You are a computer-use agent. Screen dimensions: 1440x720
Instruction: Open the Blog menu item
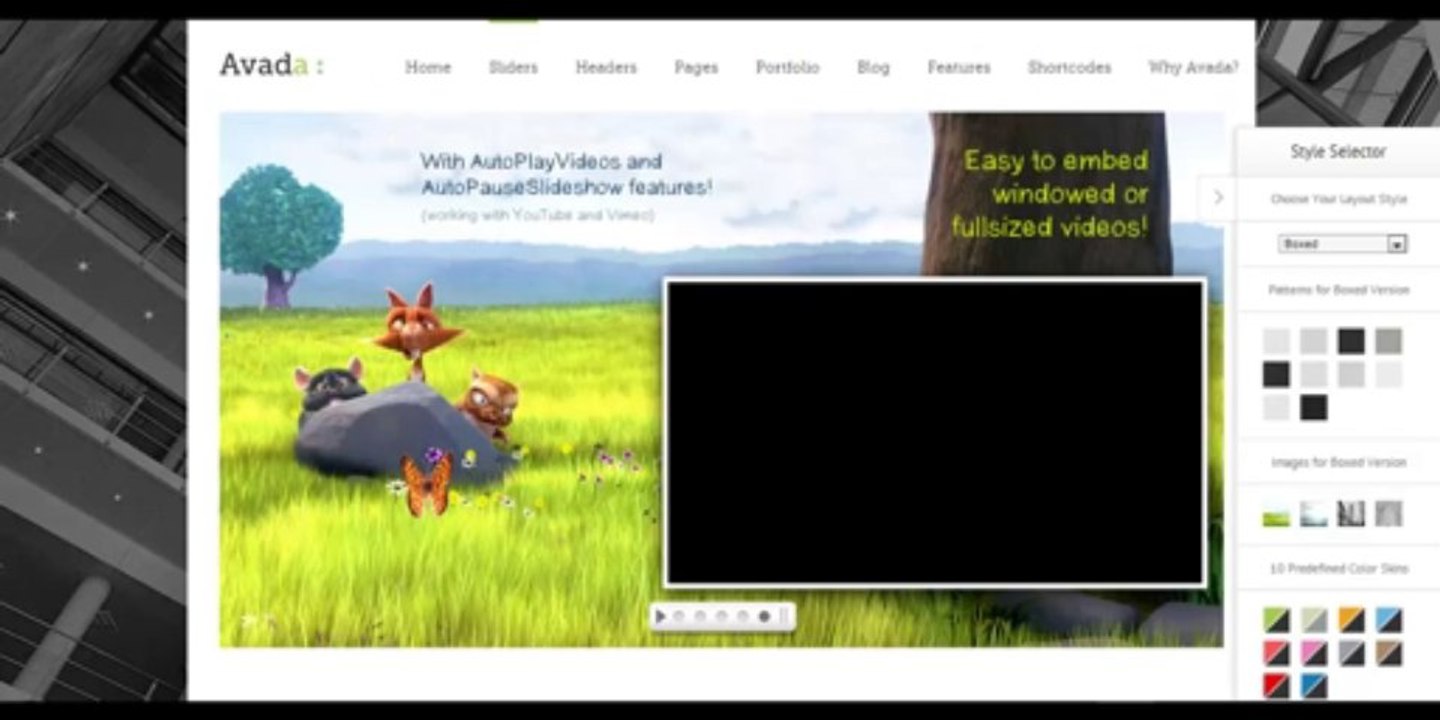click(x=873, y=68)
